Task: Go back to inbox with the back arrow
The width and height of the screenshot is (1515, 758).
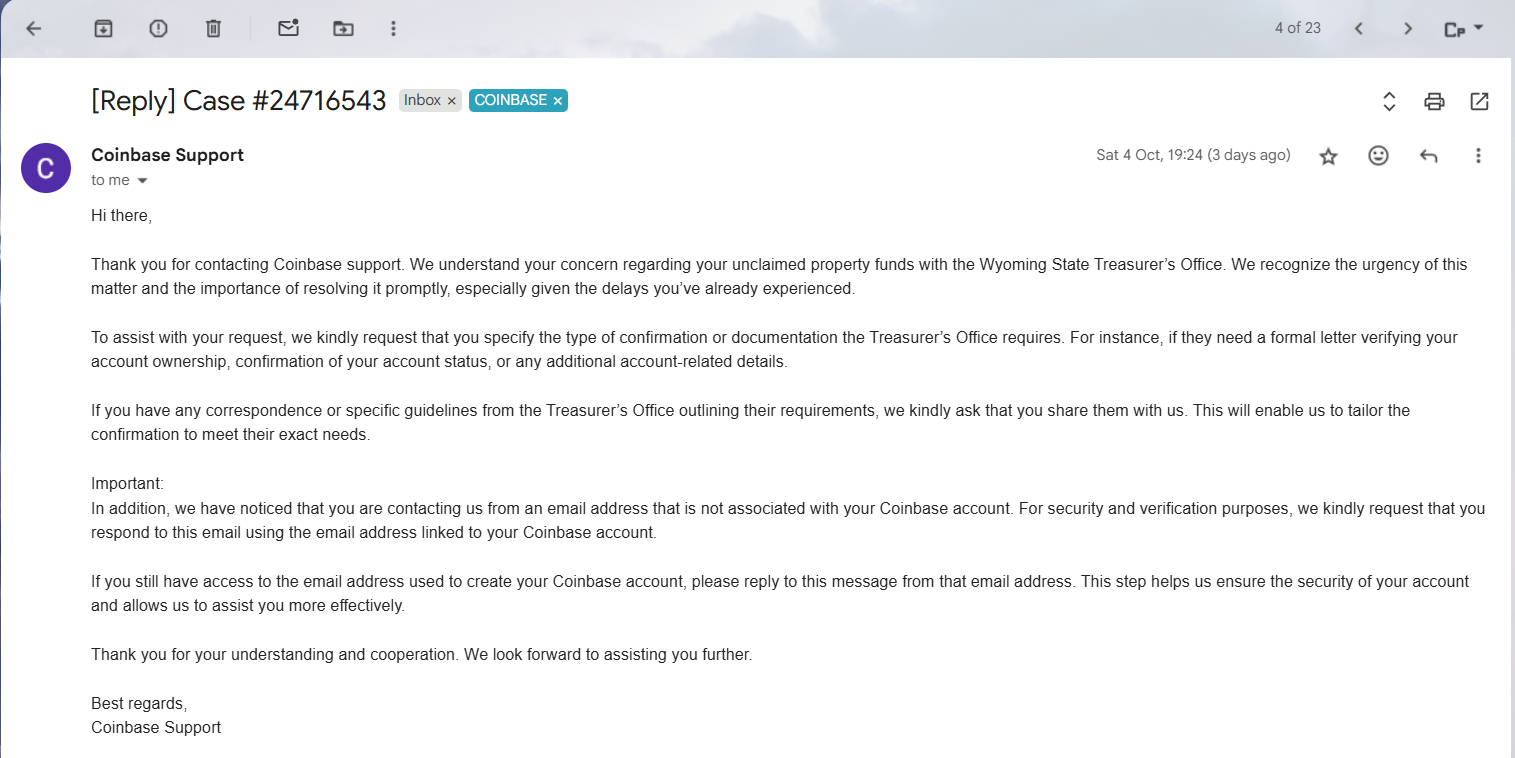Action: [34, 29]
